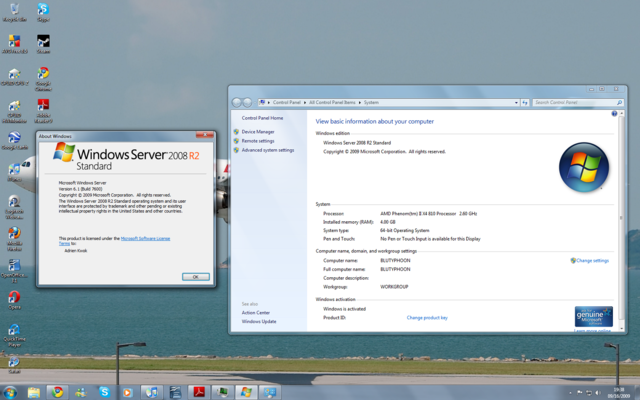Screen dimensions: 640x400
Task: Launch Safari from the desktop
Action: coord(14,364)
